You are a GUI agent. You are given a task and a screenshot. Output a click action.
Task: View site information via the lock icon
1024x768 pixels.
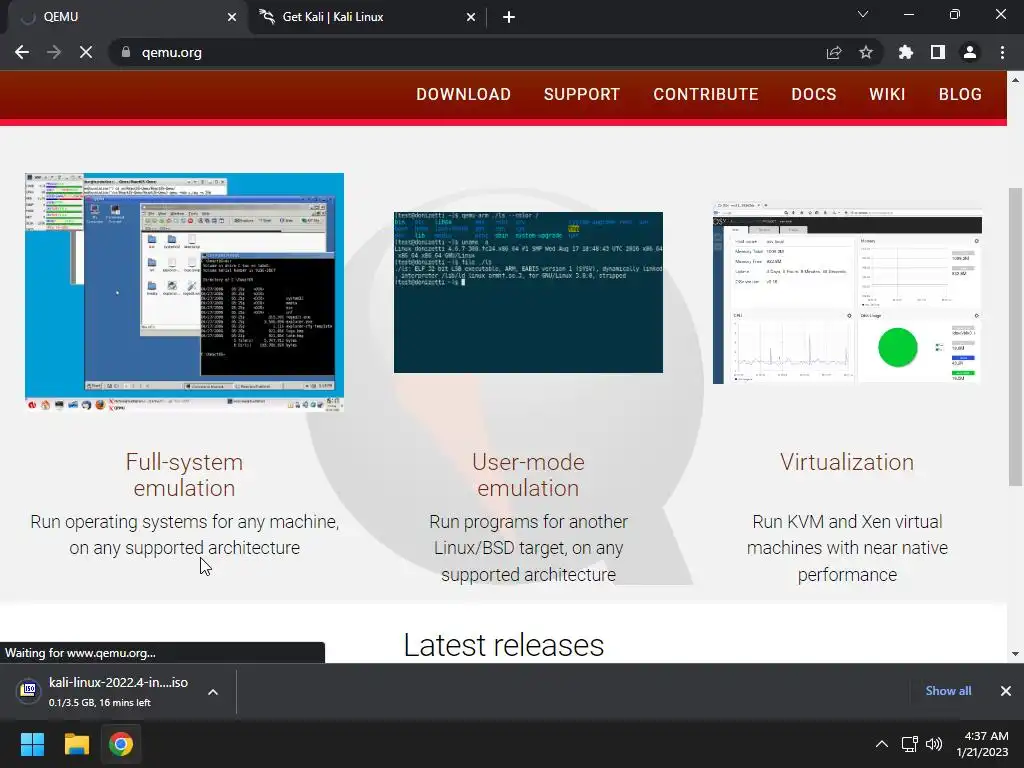126,52
